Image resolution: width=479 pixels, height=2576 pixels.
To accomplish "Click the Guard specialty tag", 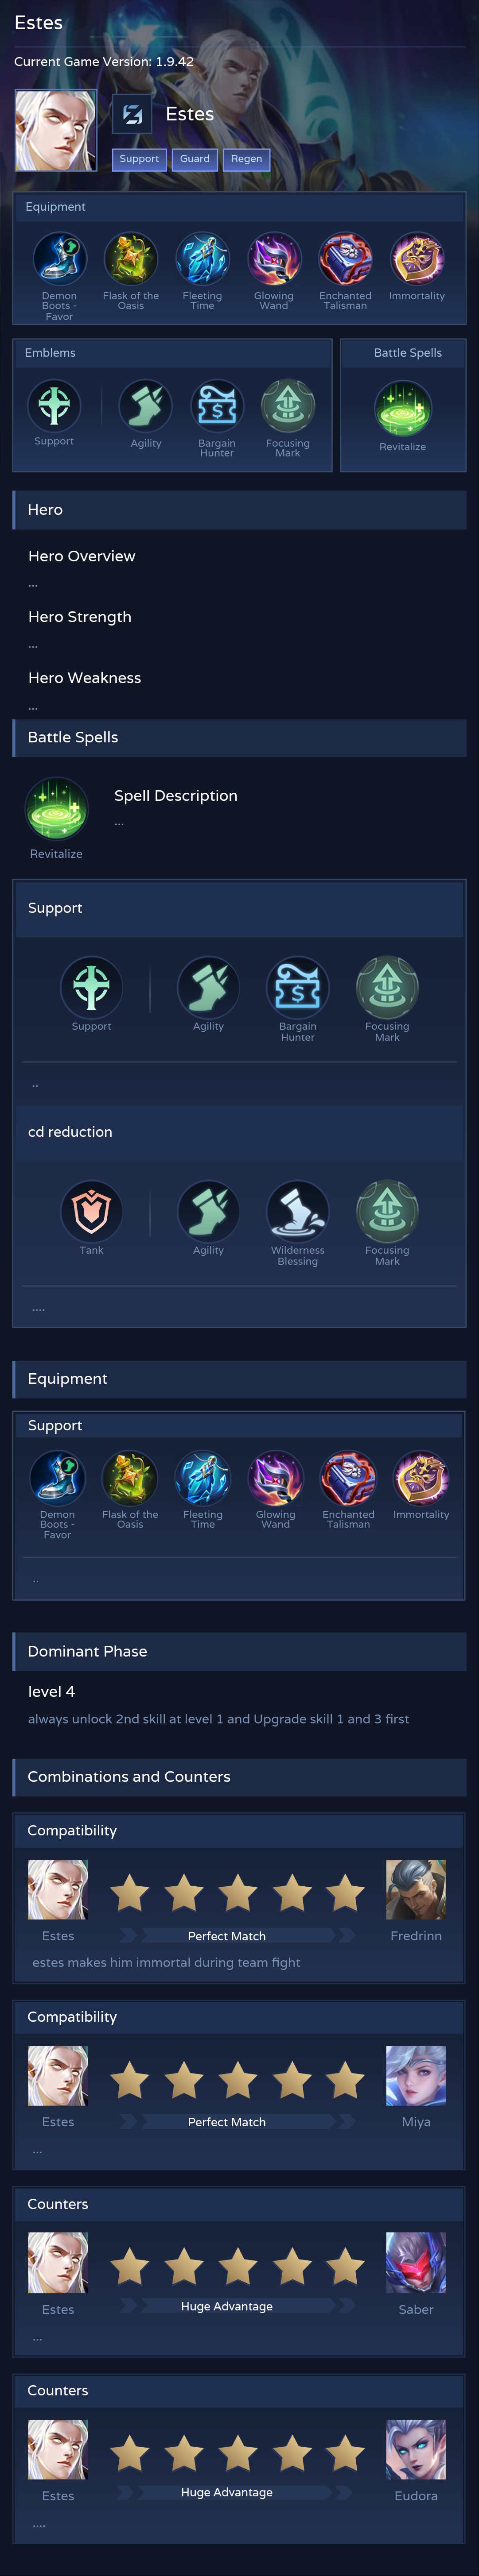I will tap(195, 159).
